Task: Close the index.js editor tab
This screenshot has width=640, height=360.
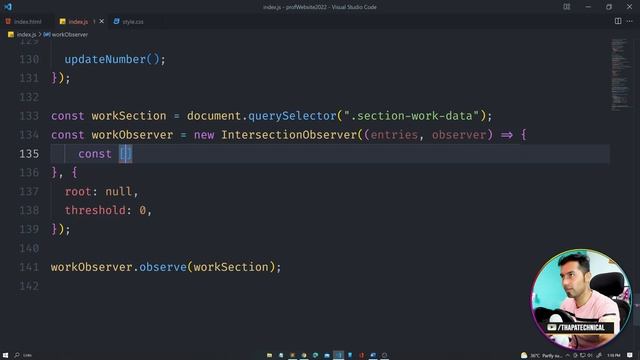Action: click(102, 21)
